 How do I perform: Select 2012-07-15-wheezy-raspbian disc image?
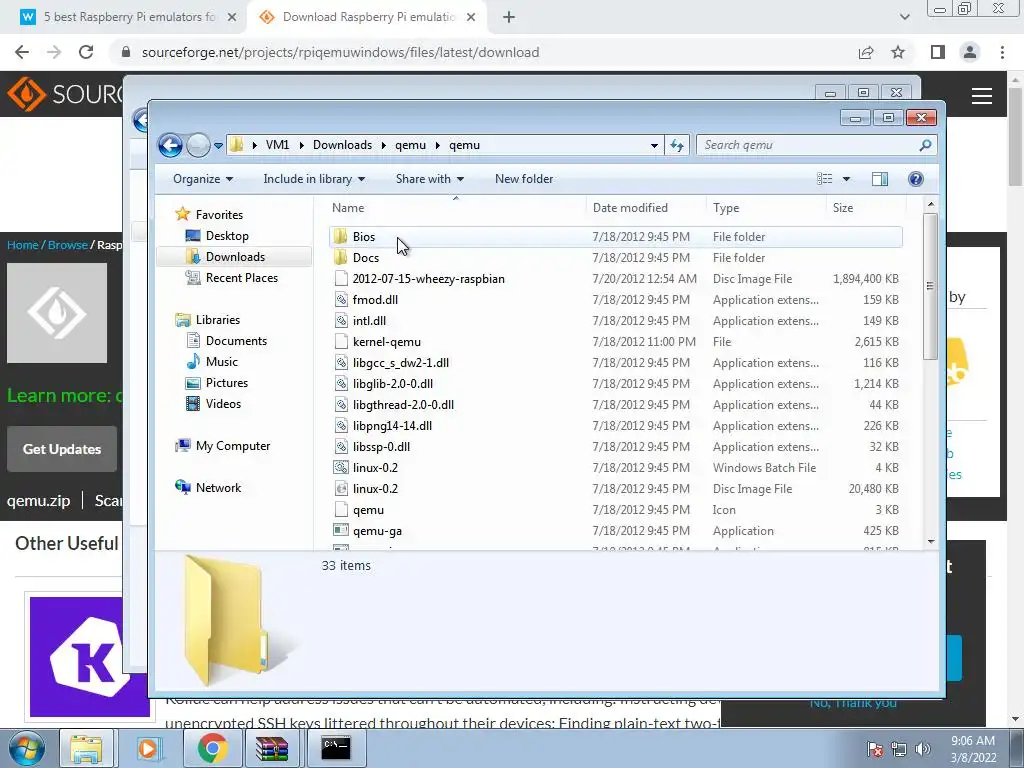pyautogui.click(x=615, y=279)
